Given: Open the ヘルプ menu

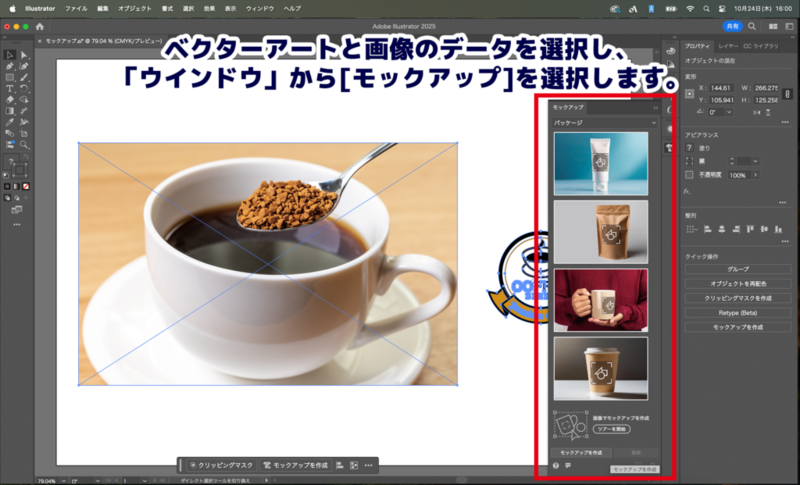Looking at the screenshot, I should [x=292, y=9].
